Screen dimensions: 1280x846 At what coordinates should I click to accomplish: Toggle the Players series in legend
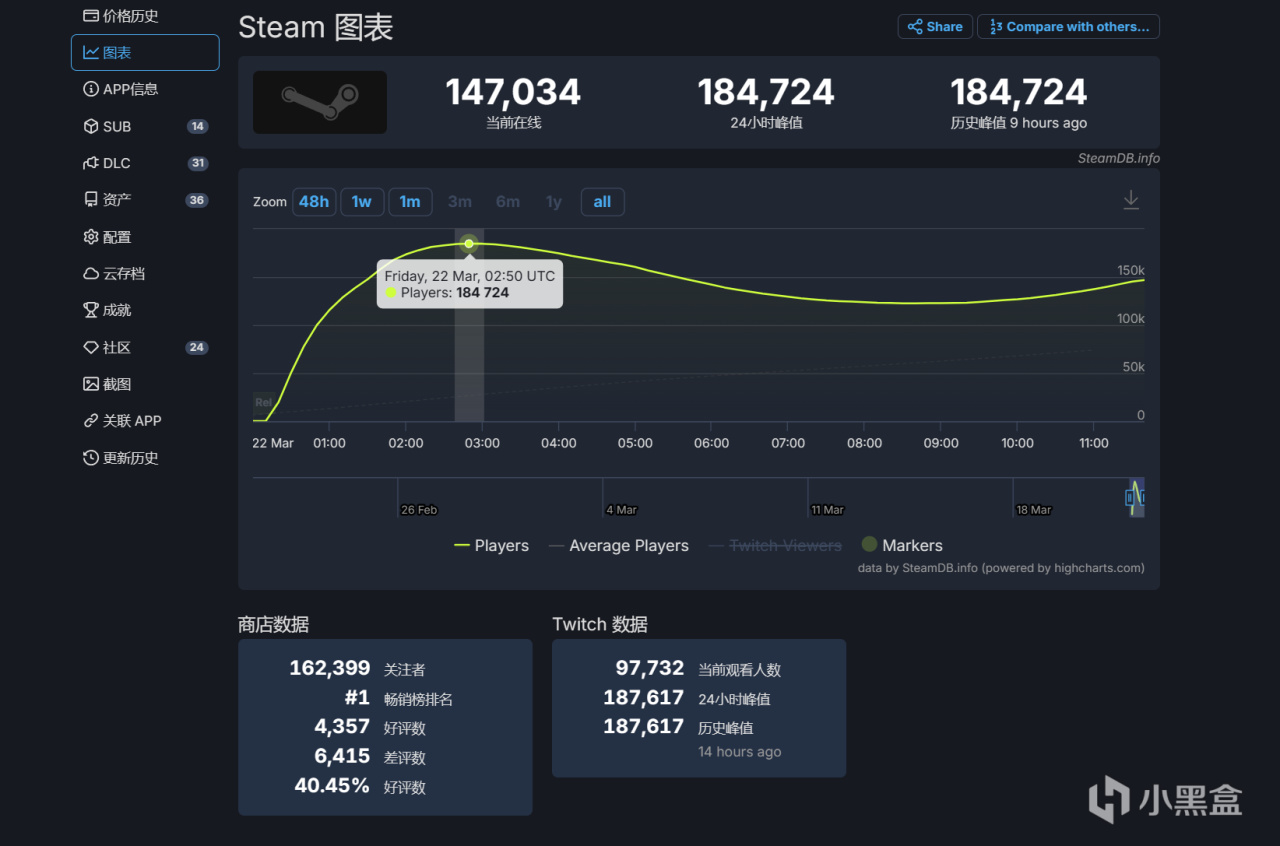pos(491,546)
